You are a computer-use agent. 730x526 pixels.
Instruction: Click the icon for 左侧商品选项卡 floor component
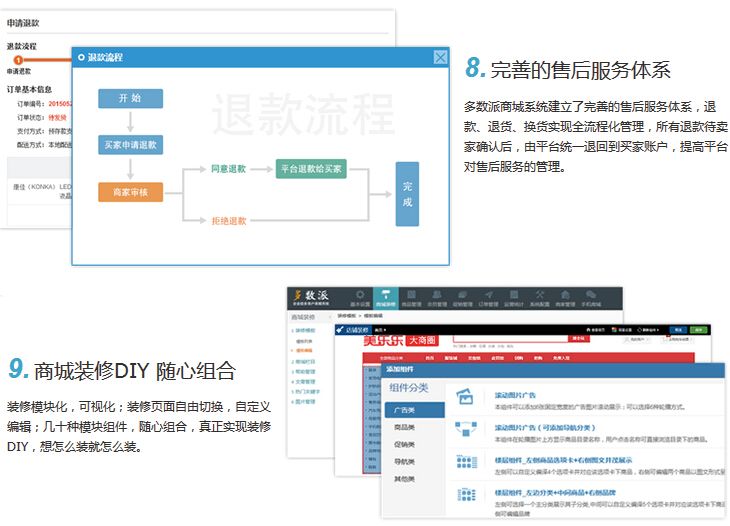[466, 461]
